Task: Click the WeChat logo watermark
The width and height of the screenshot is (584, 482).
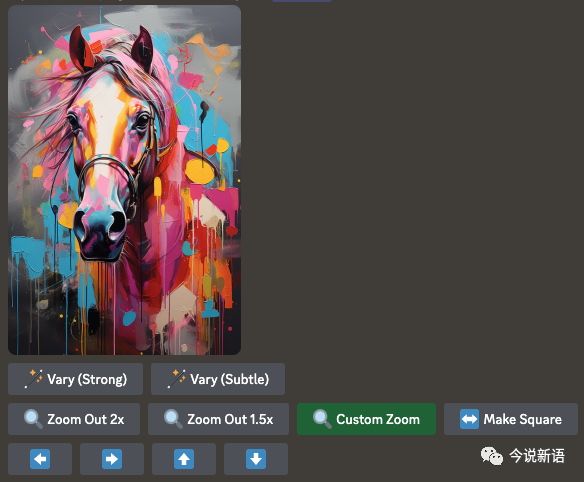Action: [x=492, y=456]
